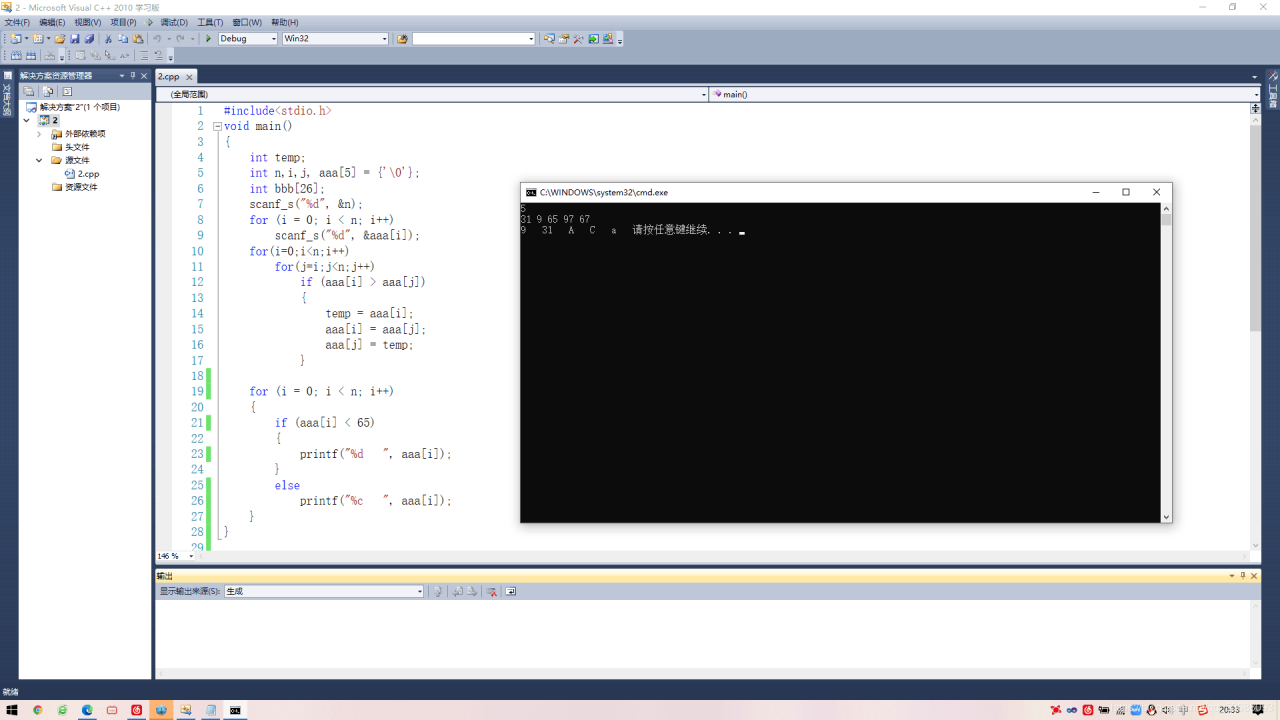Open 窗口(W) menu
The image size is (1280, 720).
tap(247, 22)
